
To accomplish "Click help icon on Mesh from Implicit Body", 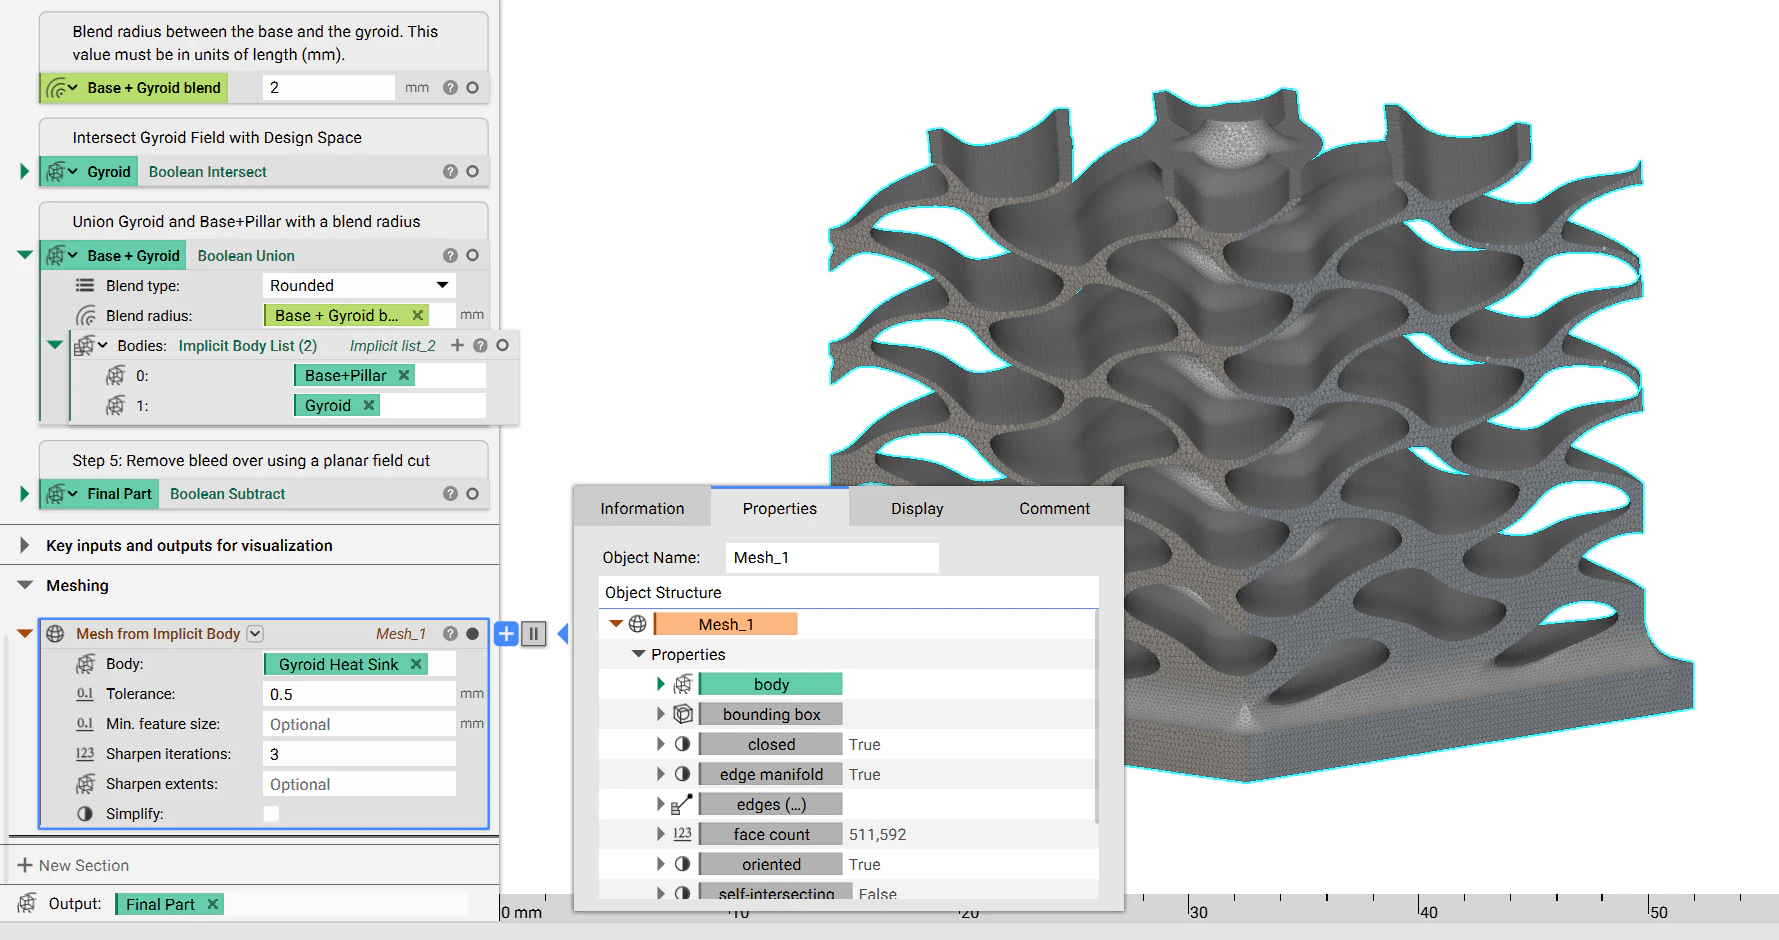I will point(450,633).
